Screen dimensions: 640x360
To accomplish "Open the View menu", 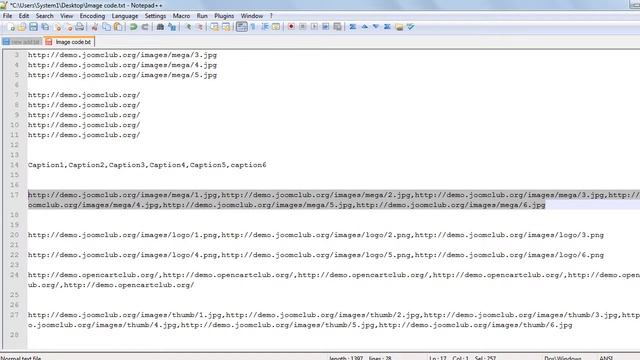I will (67, 16).
